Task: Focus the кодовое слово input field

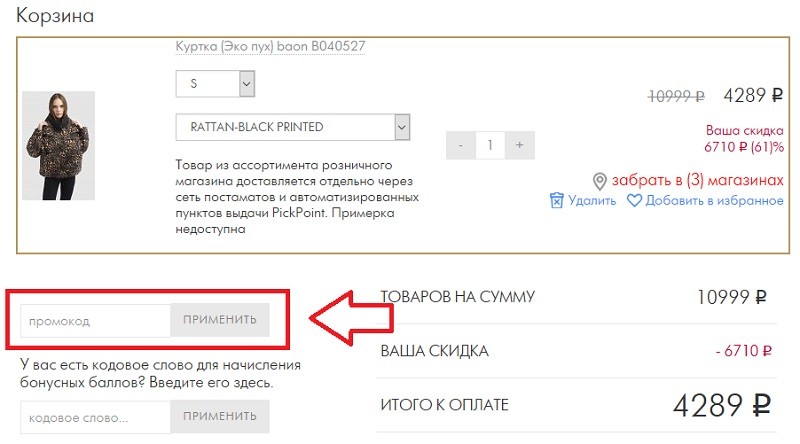Action: point(96,416)
